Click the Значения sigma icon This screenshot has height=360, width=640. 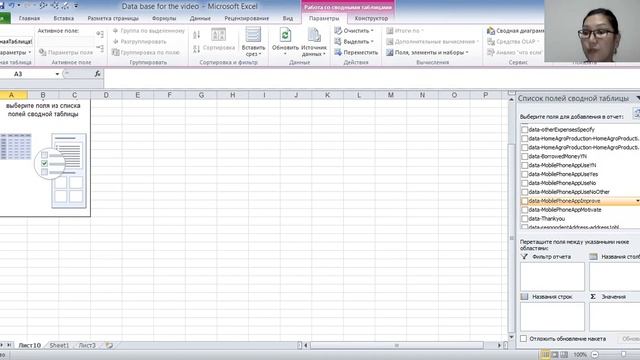(x=593, y=297)
